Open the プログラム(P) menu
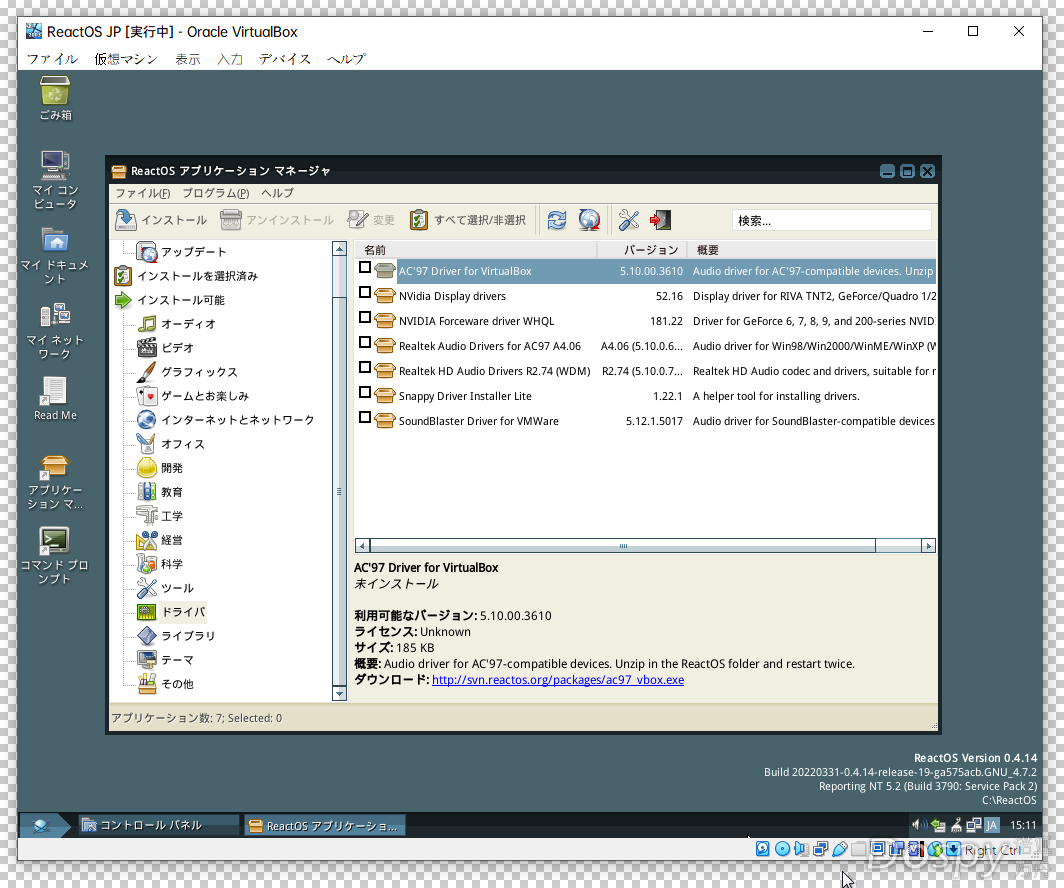Viewport: 1064px width, 888px height. [x=216, y=193]
